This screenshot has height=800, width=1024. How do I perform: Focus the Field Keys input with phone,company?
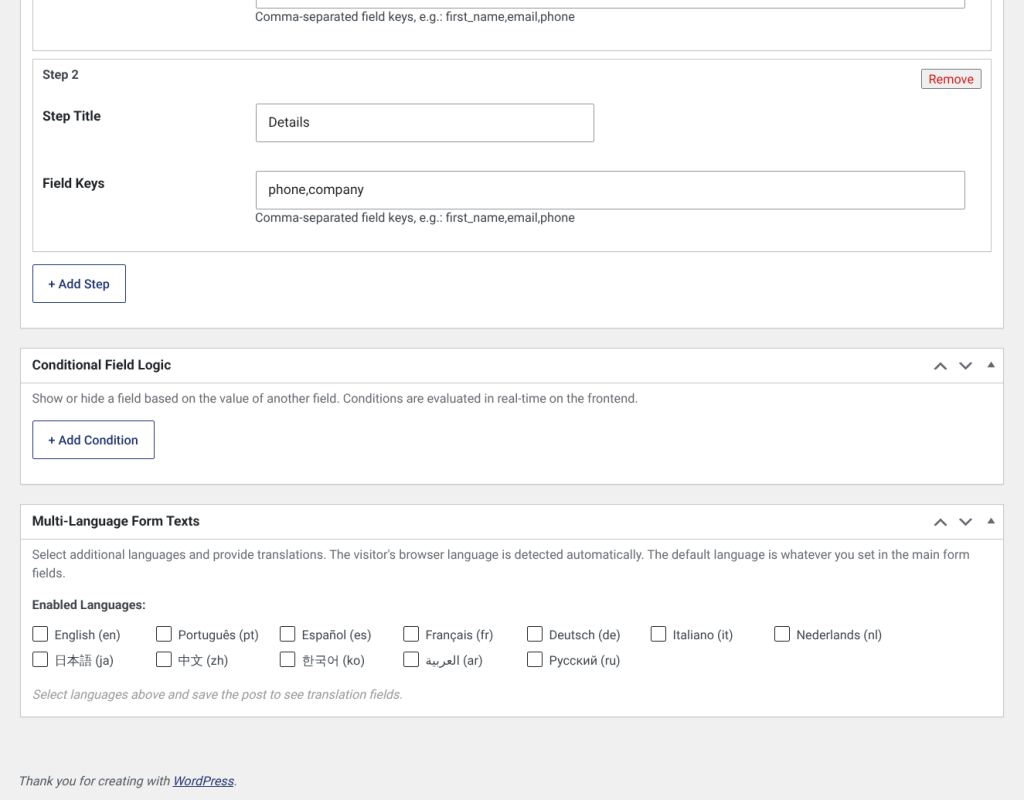click(x=610, y=190)
